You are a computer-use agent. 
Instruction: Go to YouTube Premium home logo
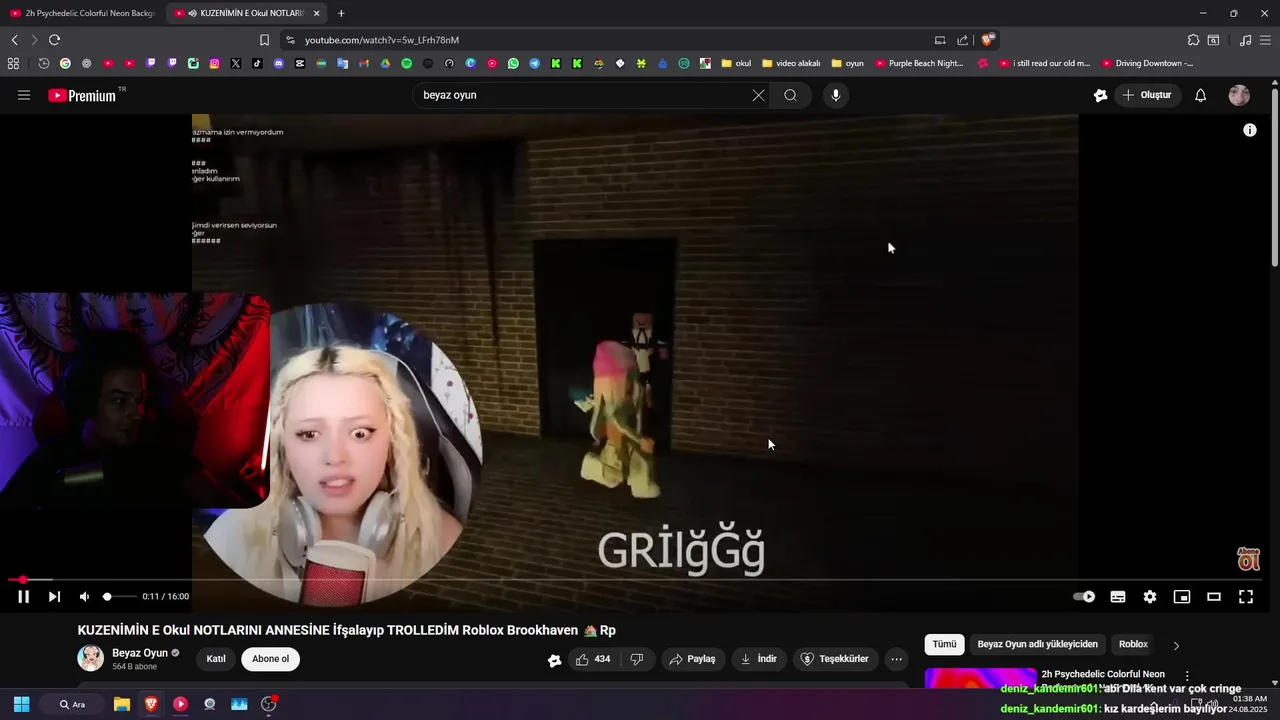tap(82, 95)
